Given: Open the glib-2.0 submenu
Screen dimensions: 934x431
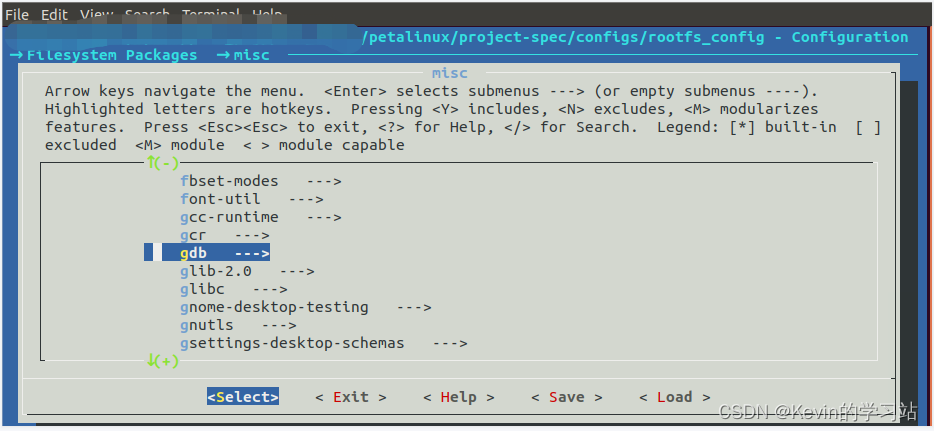Looking at the screenshot, I should click(x=247, y=271).
